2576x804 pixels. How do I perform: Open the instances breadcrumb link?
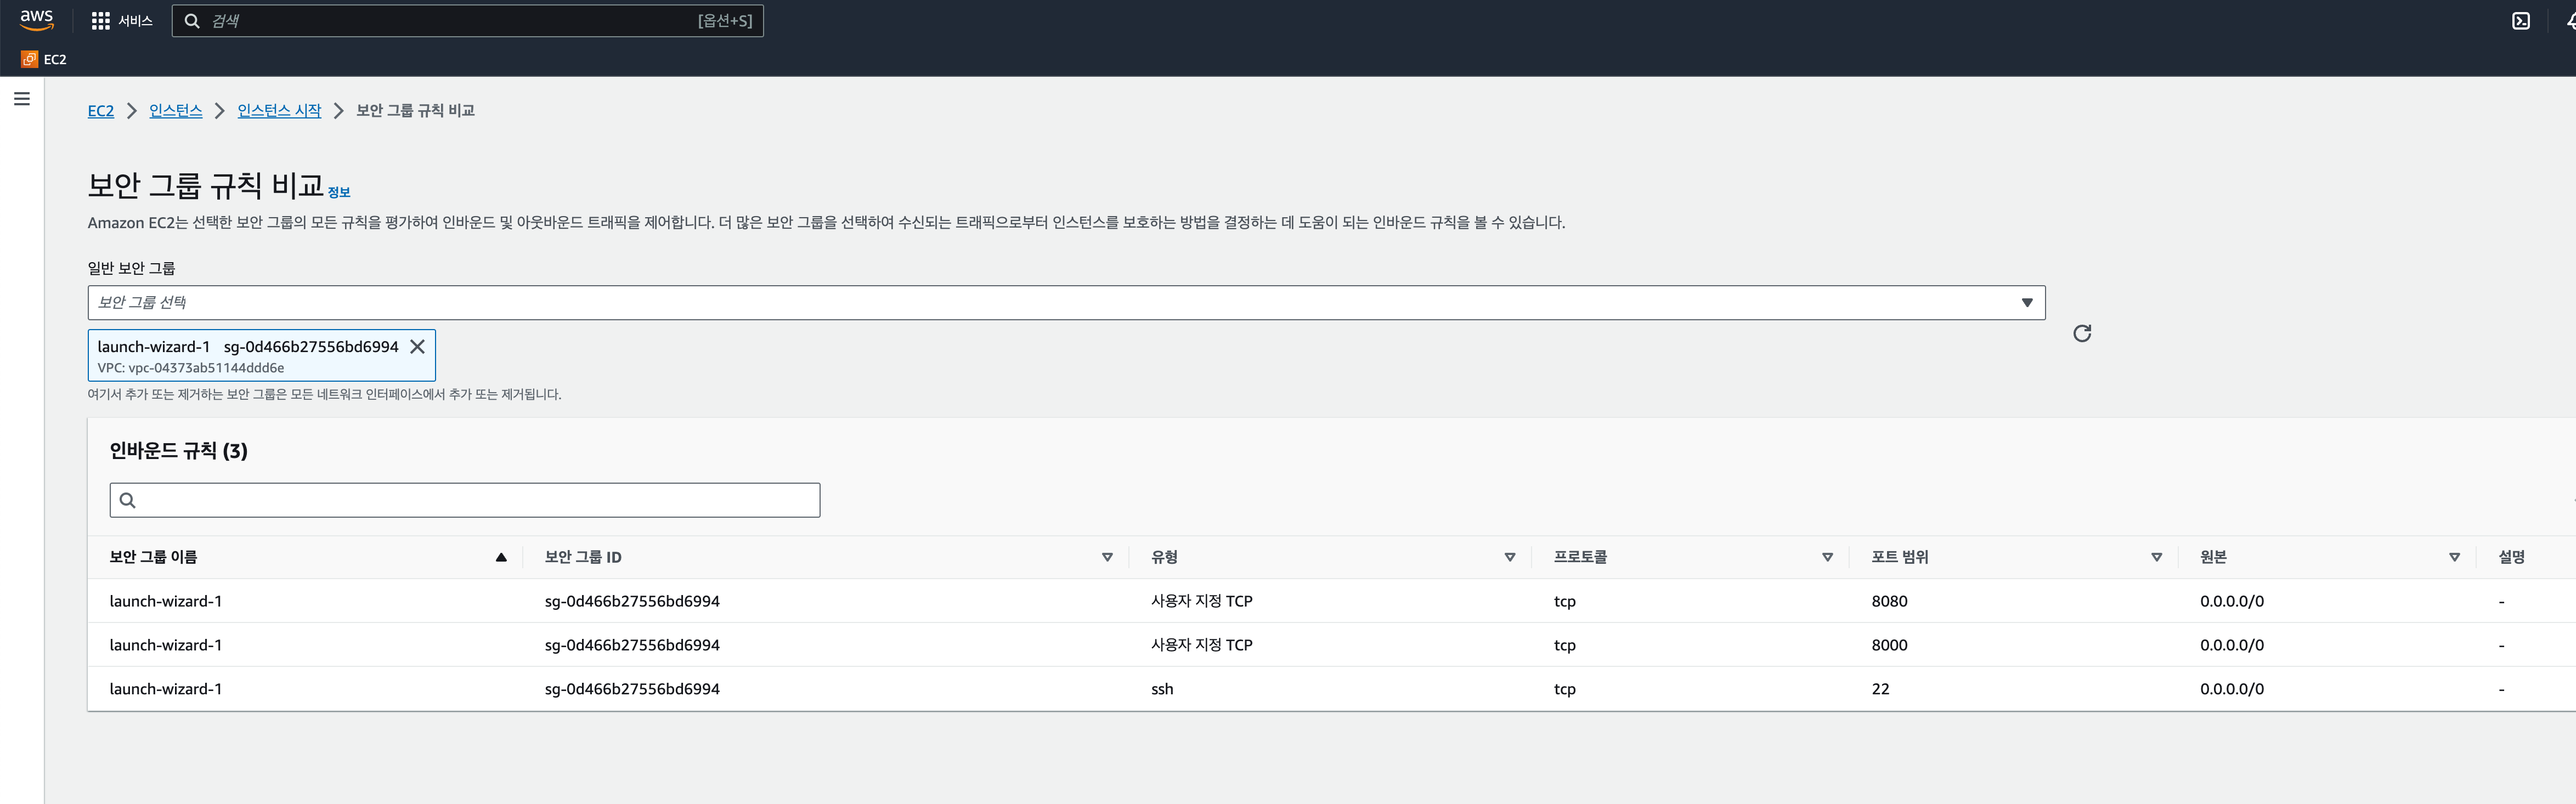click(x=175, y=111)
